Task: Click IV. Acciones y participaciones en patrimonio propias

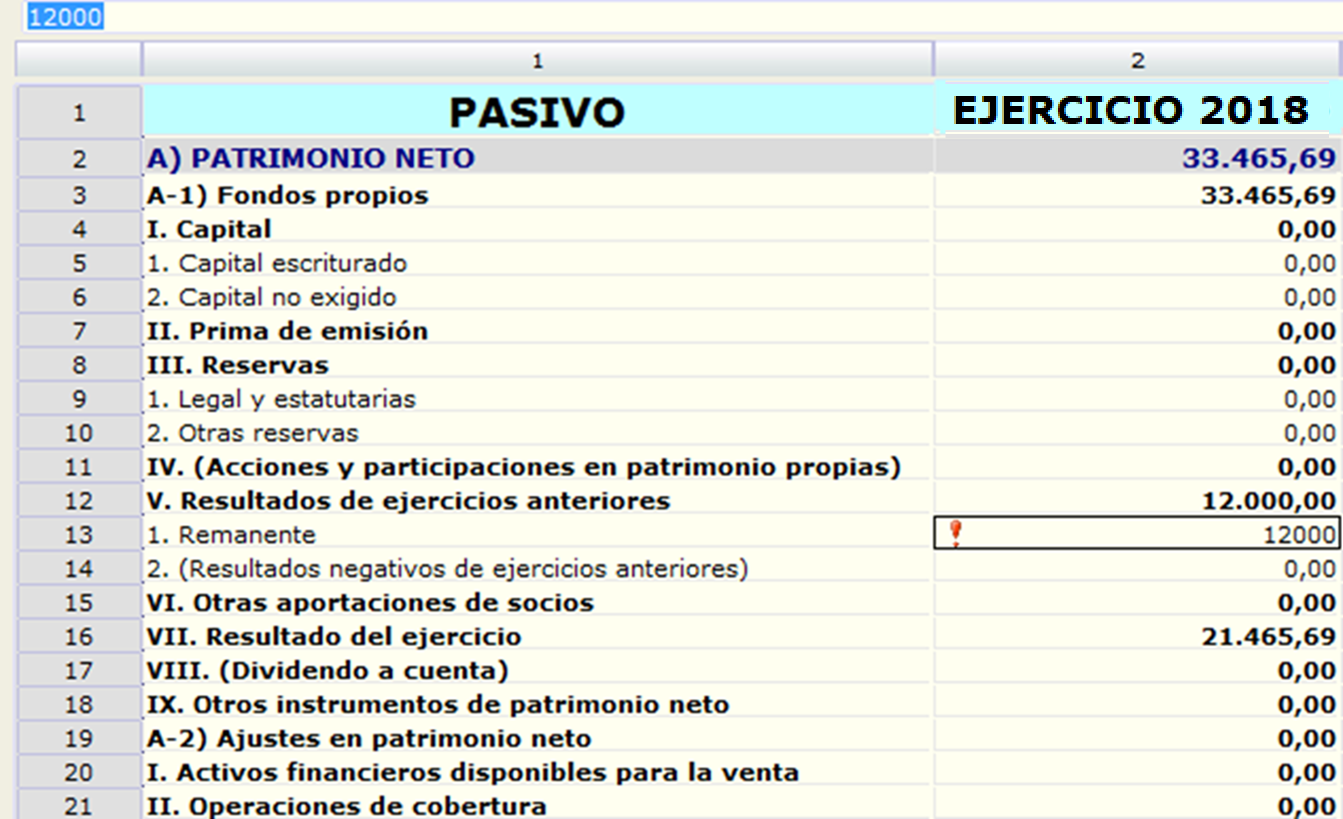Action: coord(538,467)
